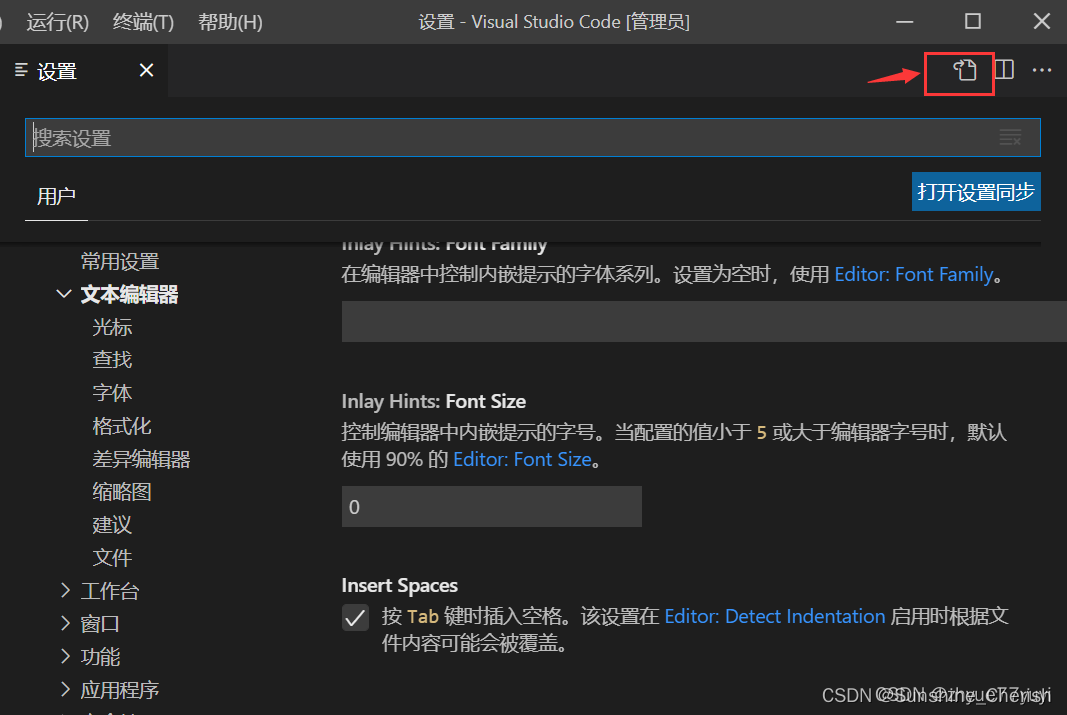Maximize the Visual Studio Code window

pos(973,22)
